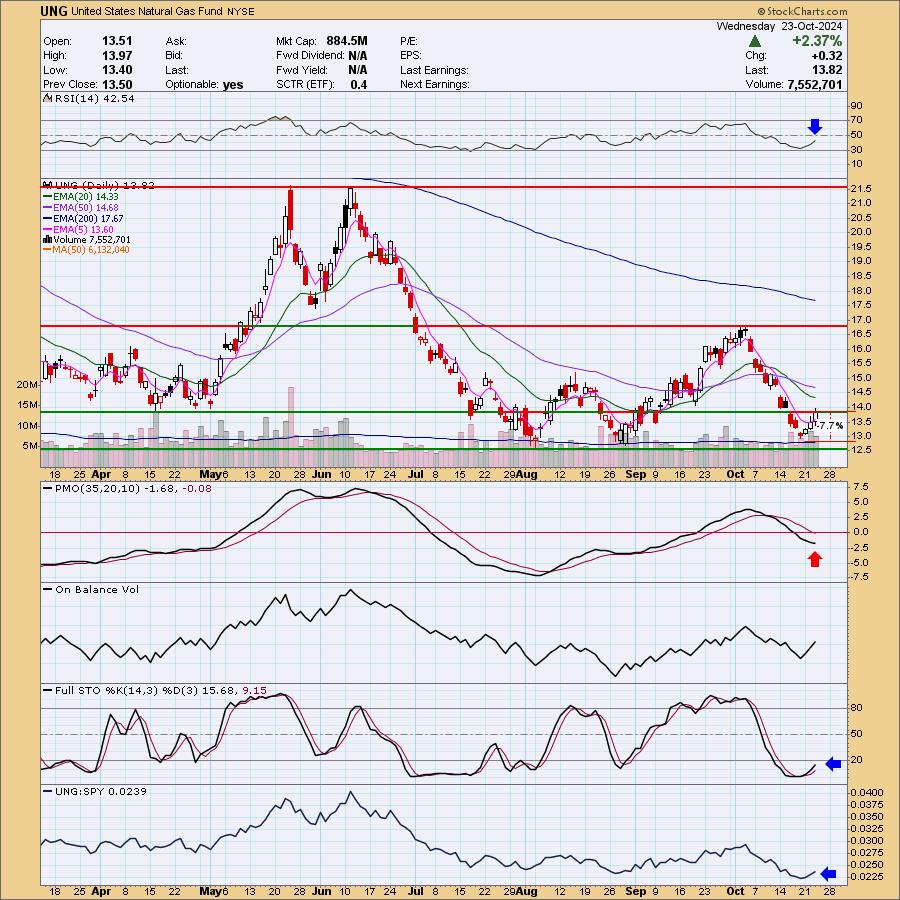Click the EMA(50) 14.68 legend entry
The image size is (900, 900).
86,207
